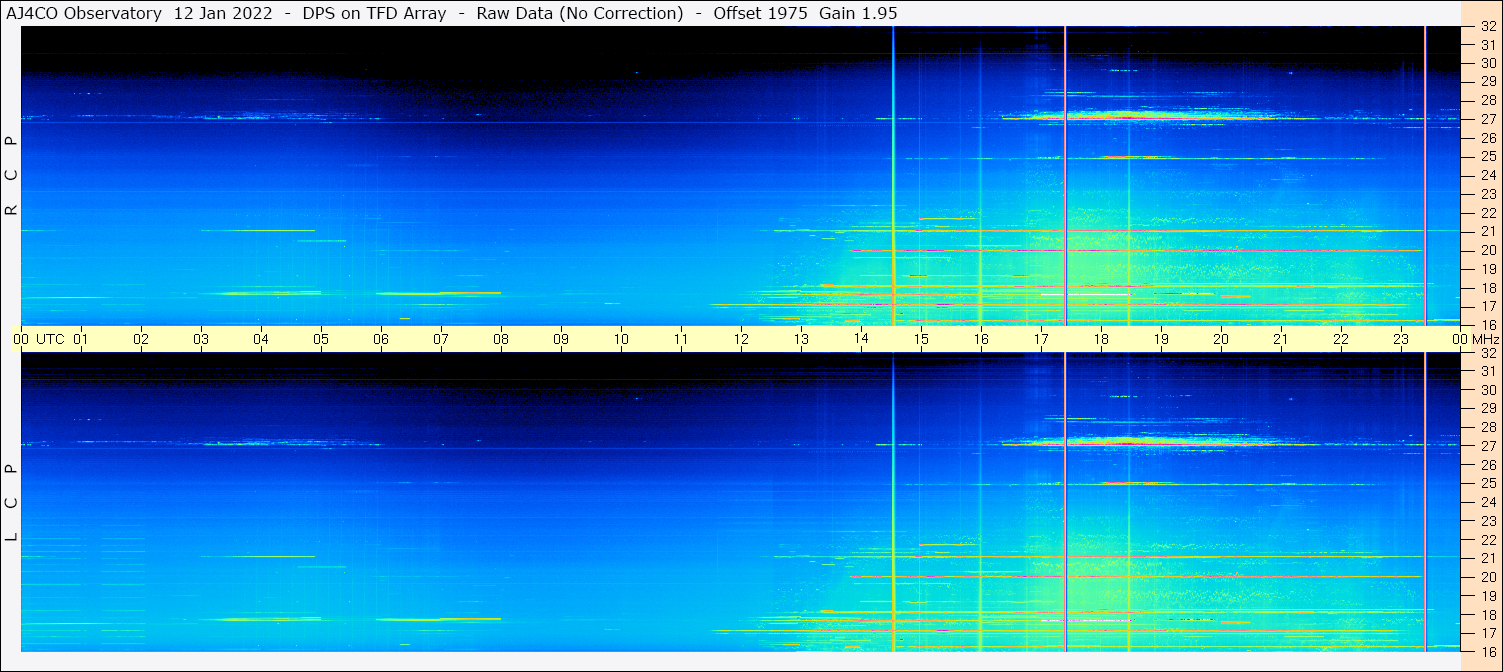Screen dimensions: 1503x672
Task: Select hour 21 on time axis
Action: 1281,339
